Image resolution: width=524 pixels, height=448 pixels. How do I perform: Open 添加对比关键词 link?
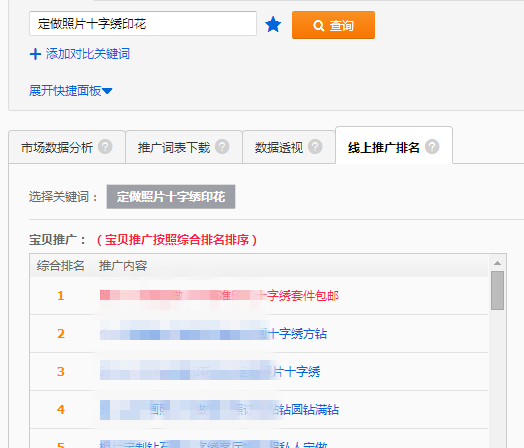pos(88,54)
